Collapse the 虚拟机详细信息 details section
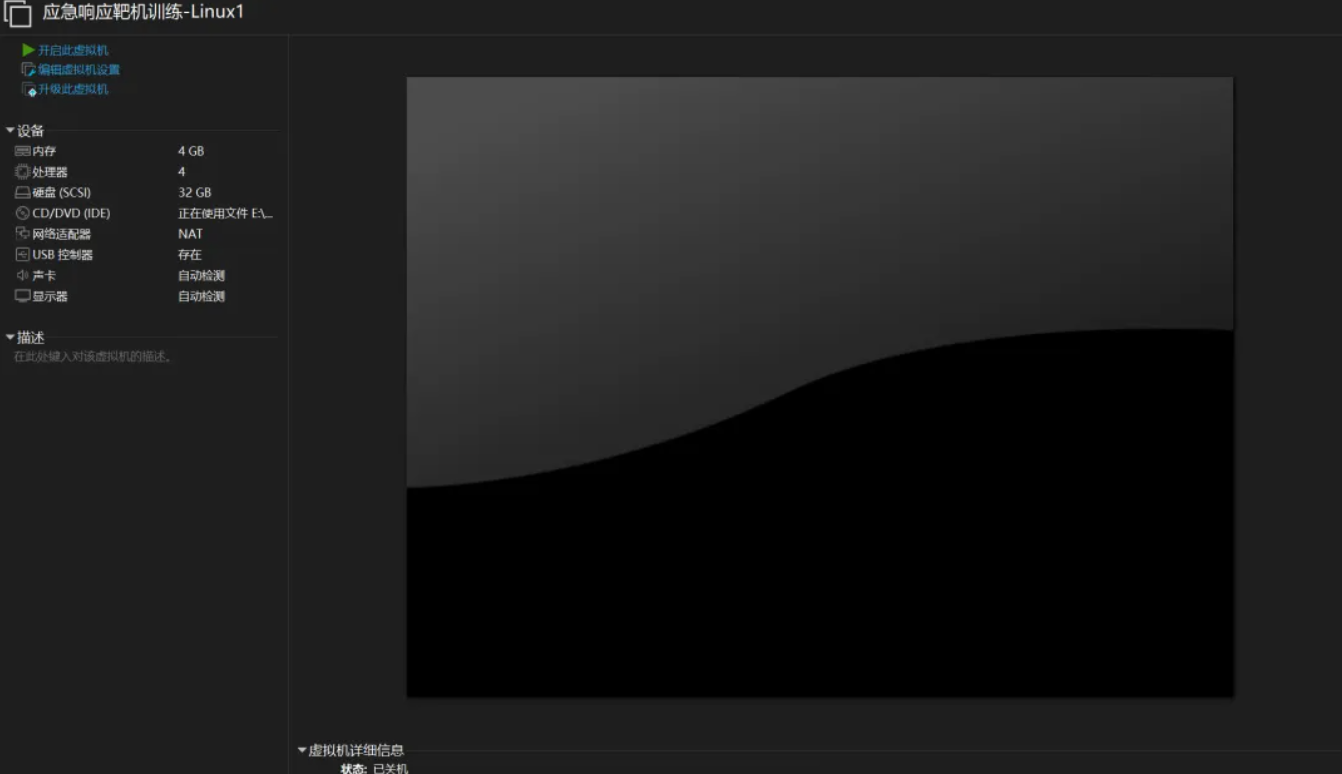This screenshot has width=1342, height=774. coord(302,750)
